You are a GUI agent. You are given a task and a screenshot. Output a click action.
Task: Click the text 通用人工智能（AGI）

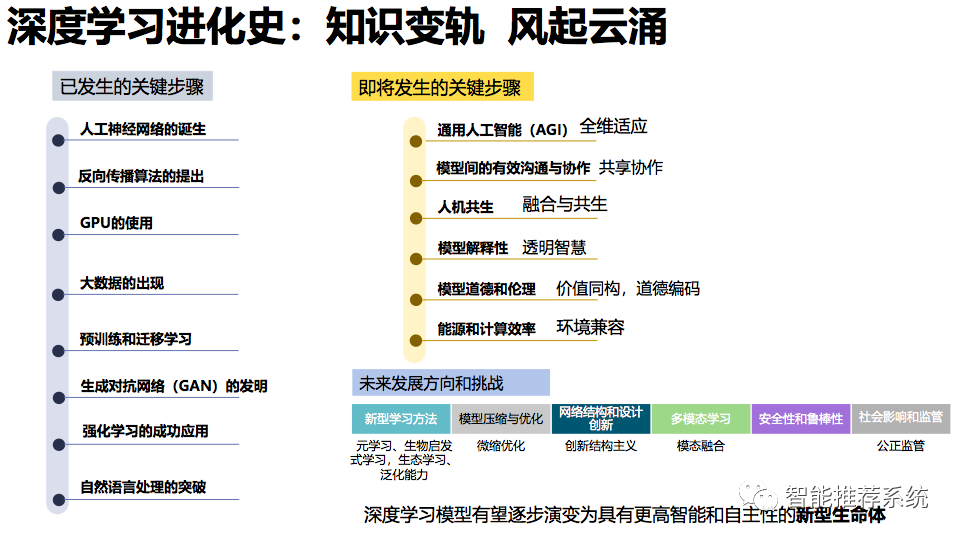point(503,130)
